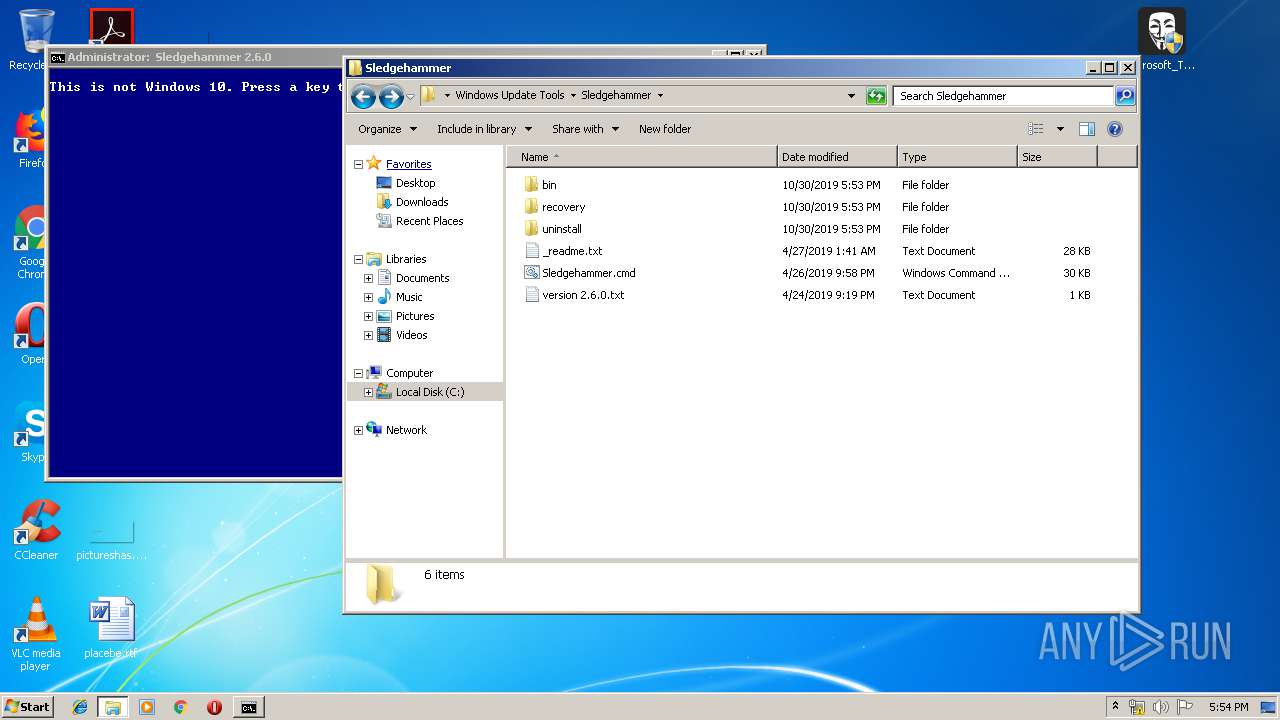1280x720 pixels.
Task: Expand the Videos library node
Action: click(368, 335)
